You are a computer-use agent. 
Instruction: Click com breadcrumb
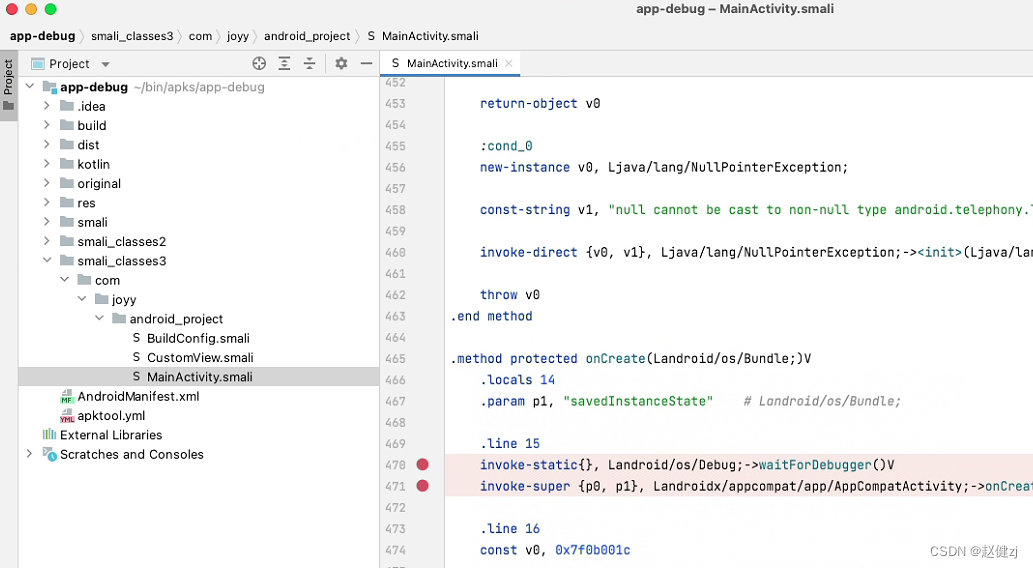(x=200, y=36)
